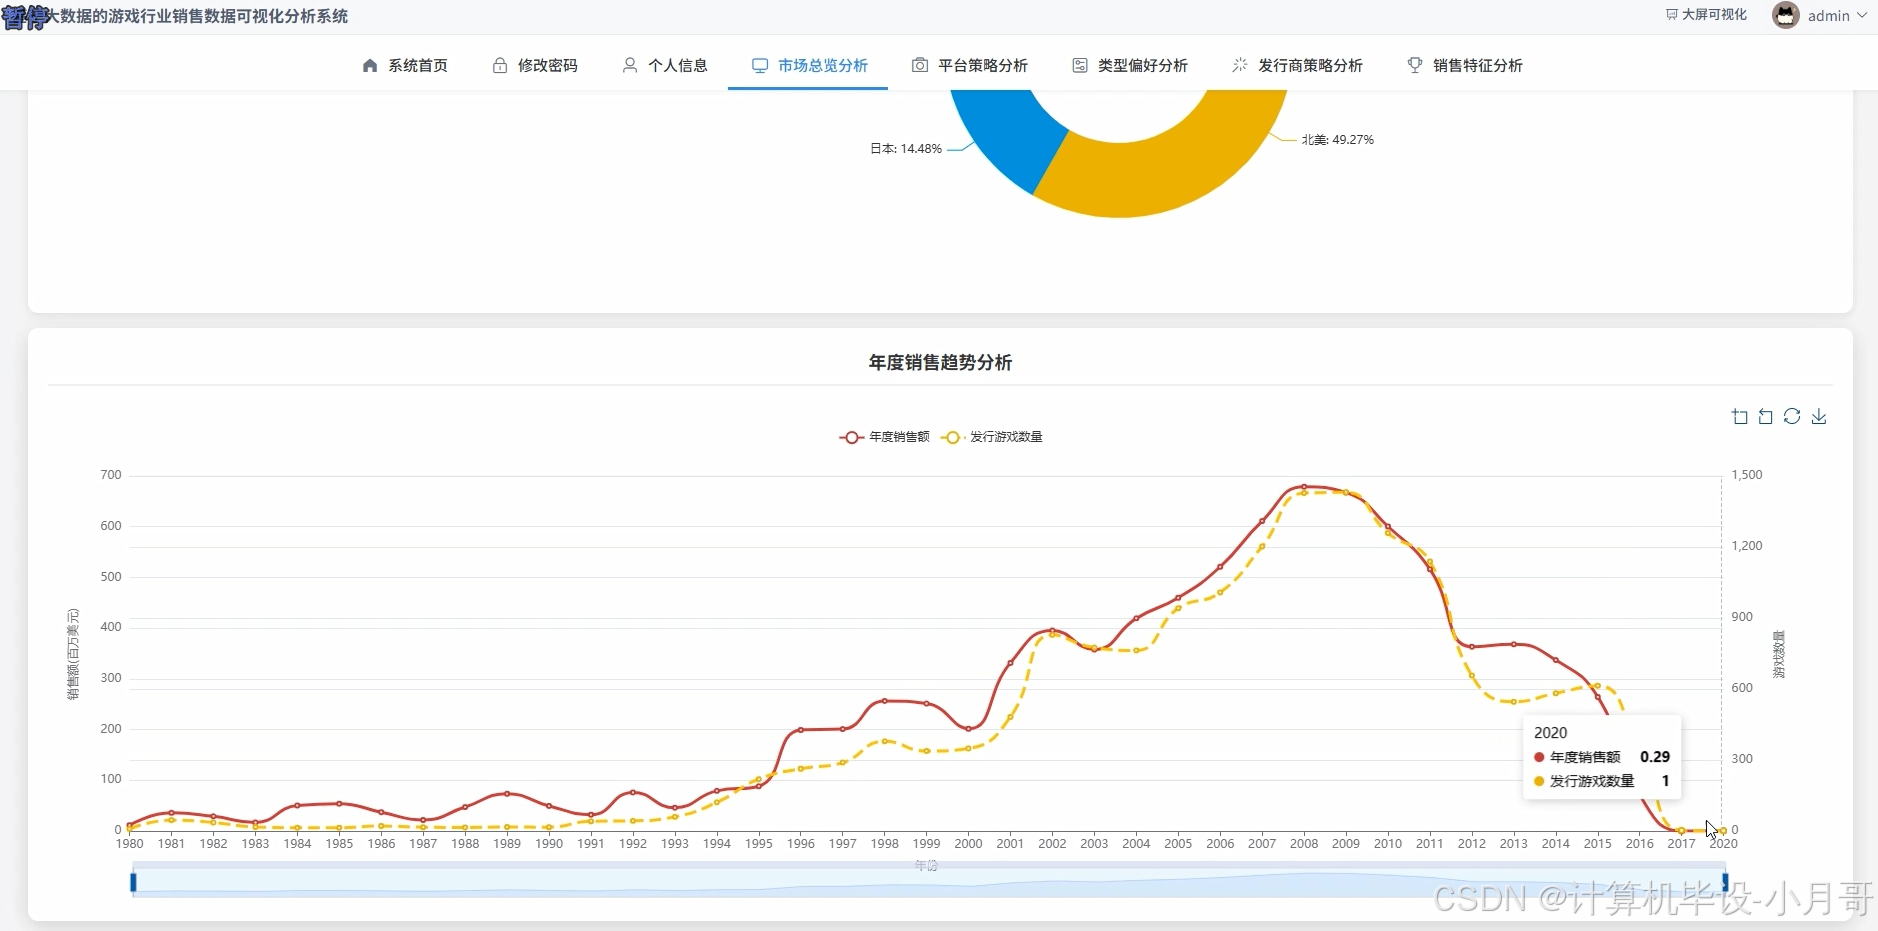The height and width of the screenshot is (931, 1878).
Task: Click the trophy icon beside 销售特征分析
Action: pos(1415,65)
